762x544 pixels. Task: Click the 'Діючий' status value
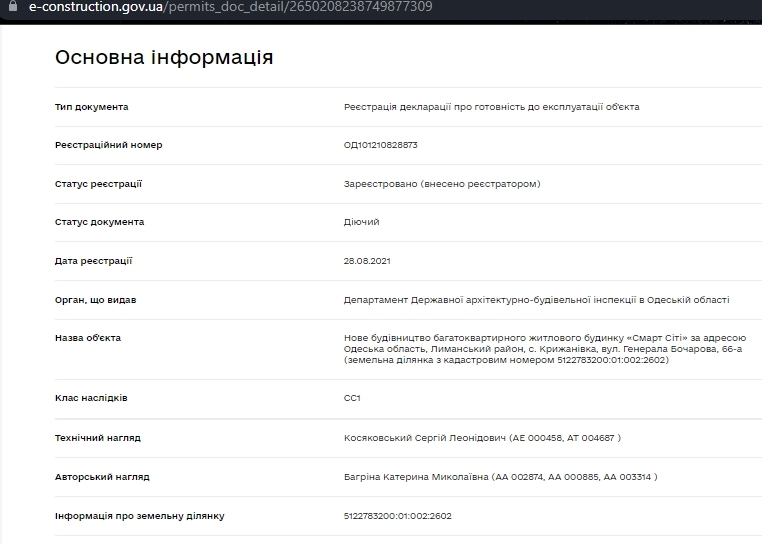click(361, 222)
